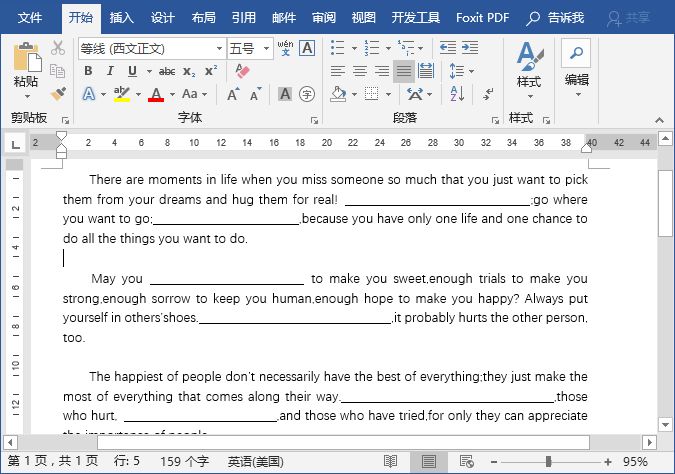Image resolution: width=675 pixels, height=474 pixels.
Task: Toggle the Superscript button
Action: (210, 71)
